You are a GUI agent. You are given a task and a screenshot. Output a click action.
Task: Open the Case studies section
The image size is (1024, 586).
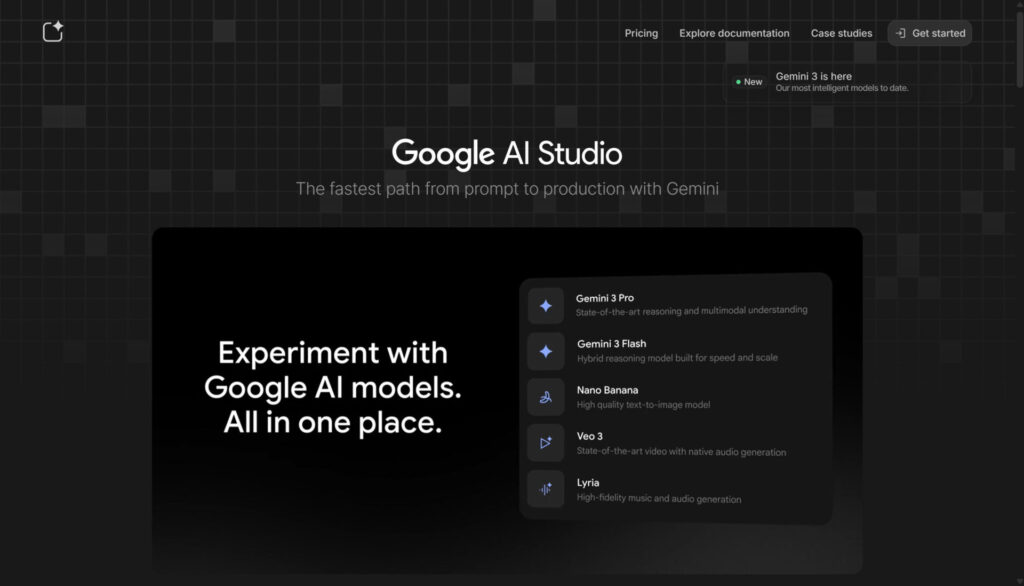point(841,33)
